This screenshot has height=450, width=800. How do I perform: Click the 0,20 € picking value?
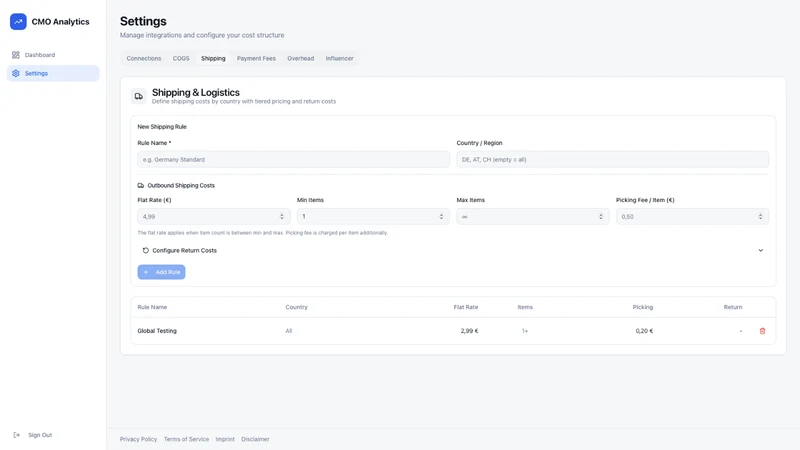click(x=644, y=331)
